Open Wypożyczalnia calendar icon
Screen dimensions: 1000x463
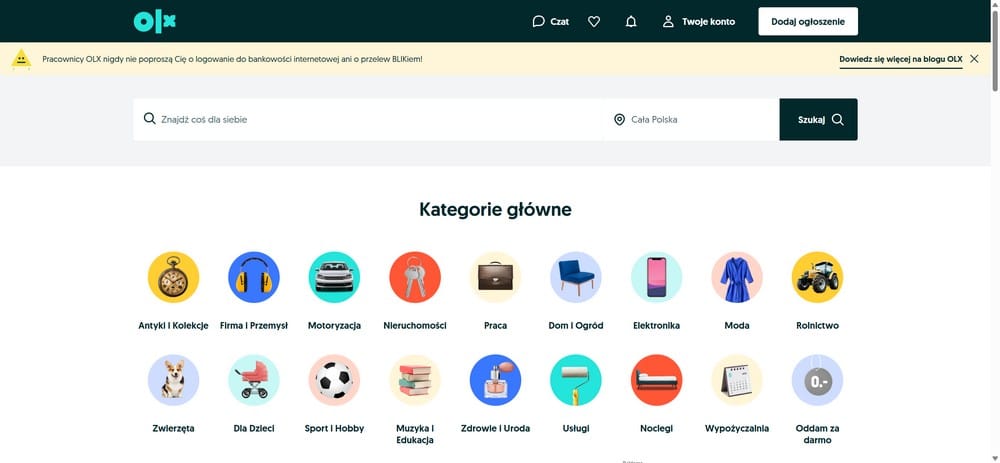(737, 380)
